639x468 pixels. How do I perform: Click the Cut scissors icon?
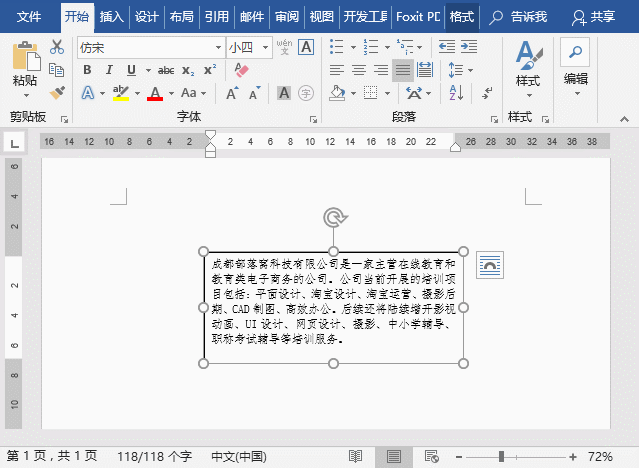coord(57,47)
